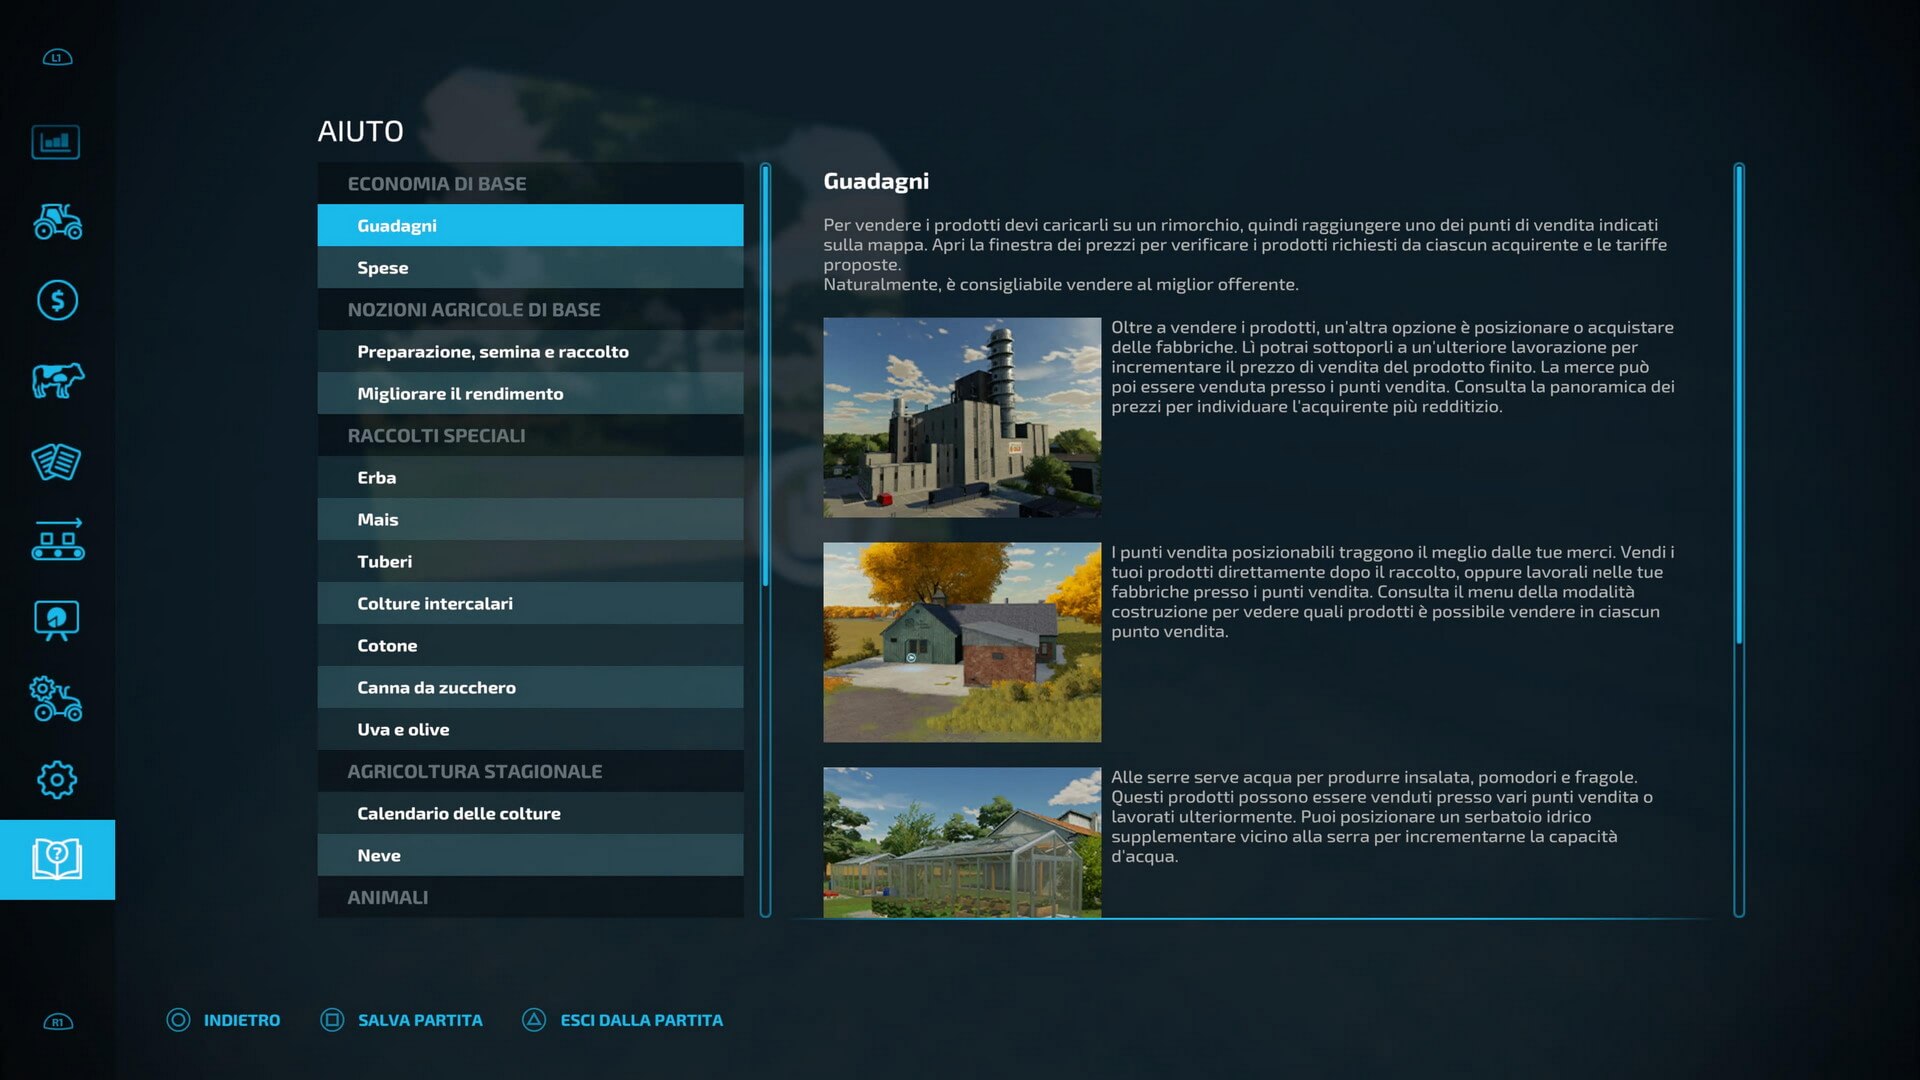Image resolution: width=1920 pixels, height=1080 pixels.
Task: Click the AIUTO page title
Action: 360,131
